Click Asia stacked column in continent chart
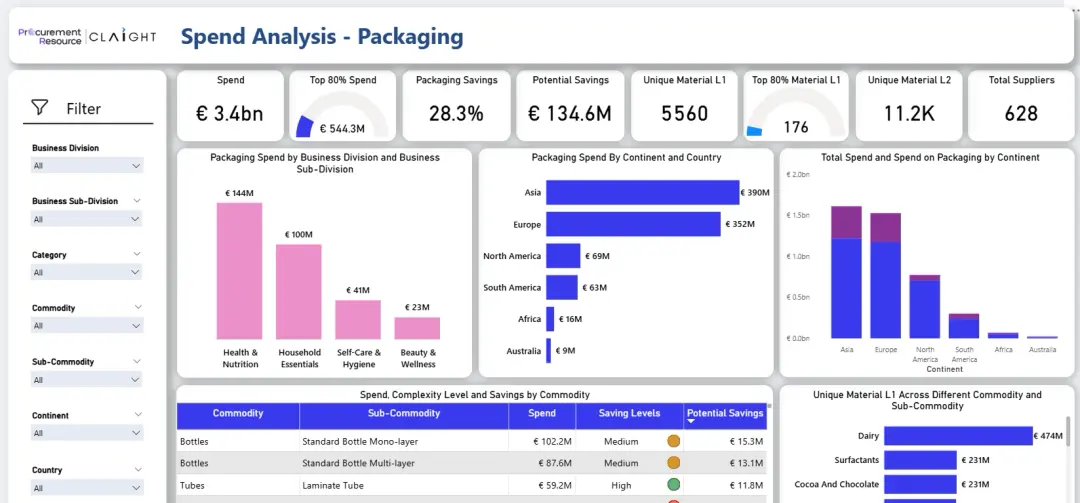This screenshot has height=503, width=1080. tap(847, 272)
